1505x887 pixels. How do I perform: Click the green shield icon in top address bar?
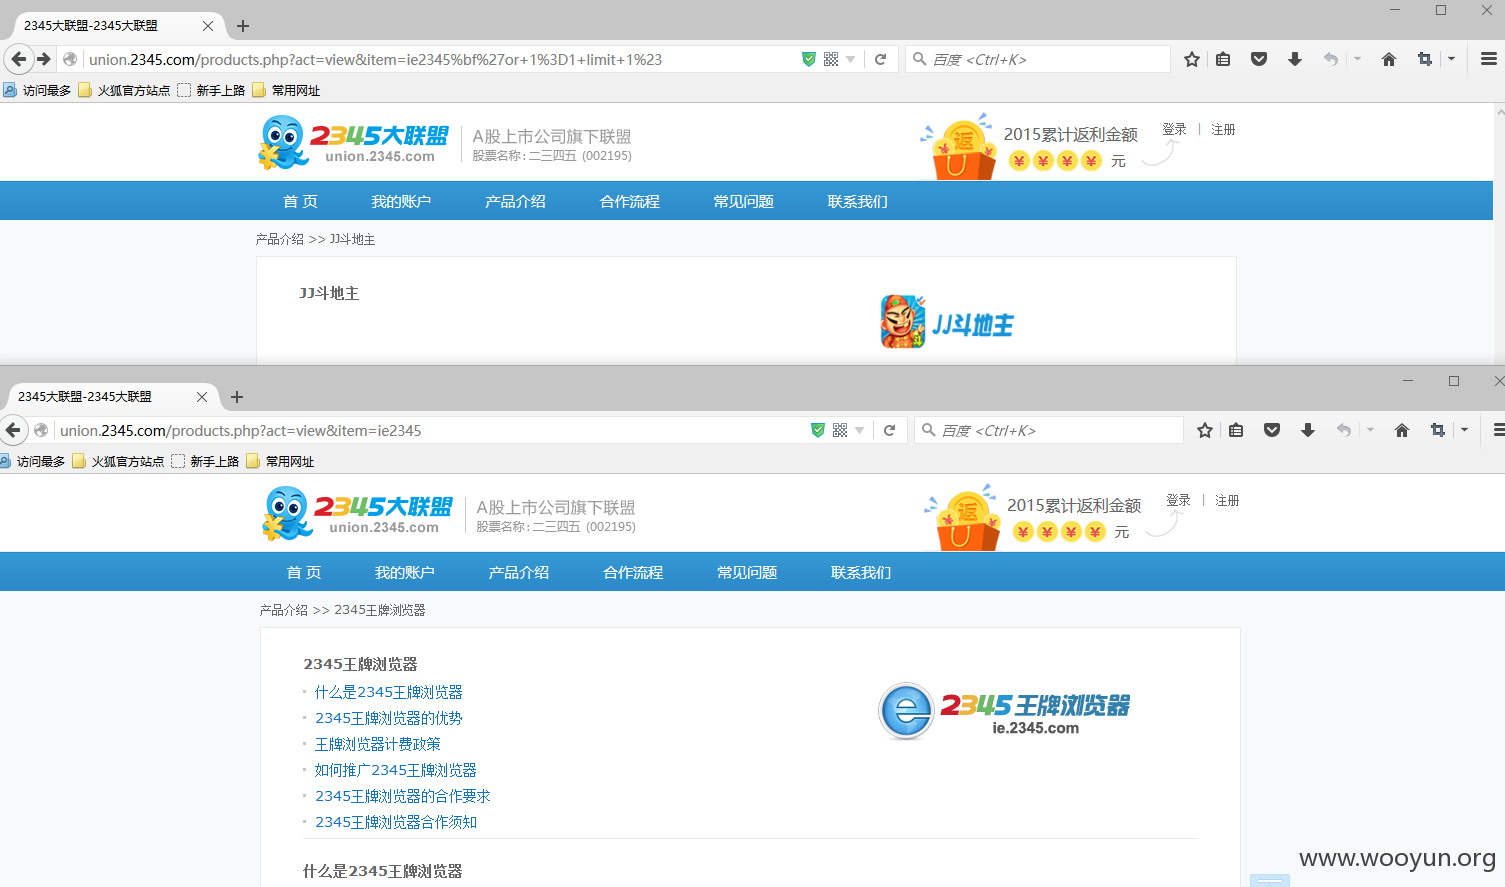[x=809, y=59]
